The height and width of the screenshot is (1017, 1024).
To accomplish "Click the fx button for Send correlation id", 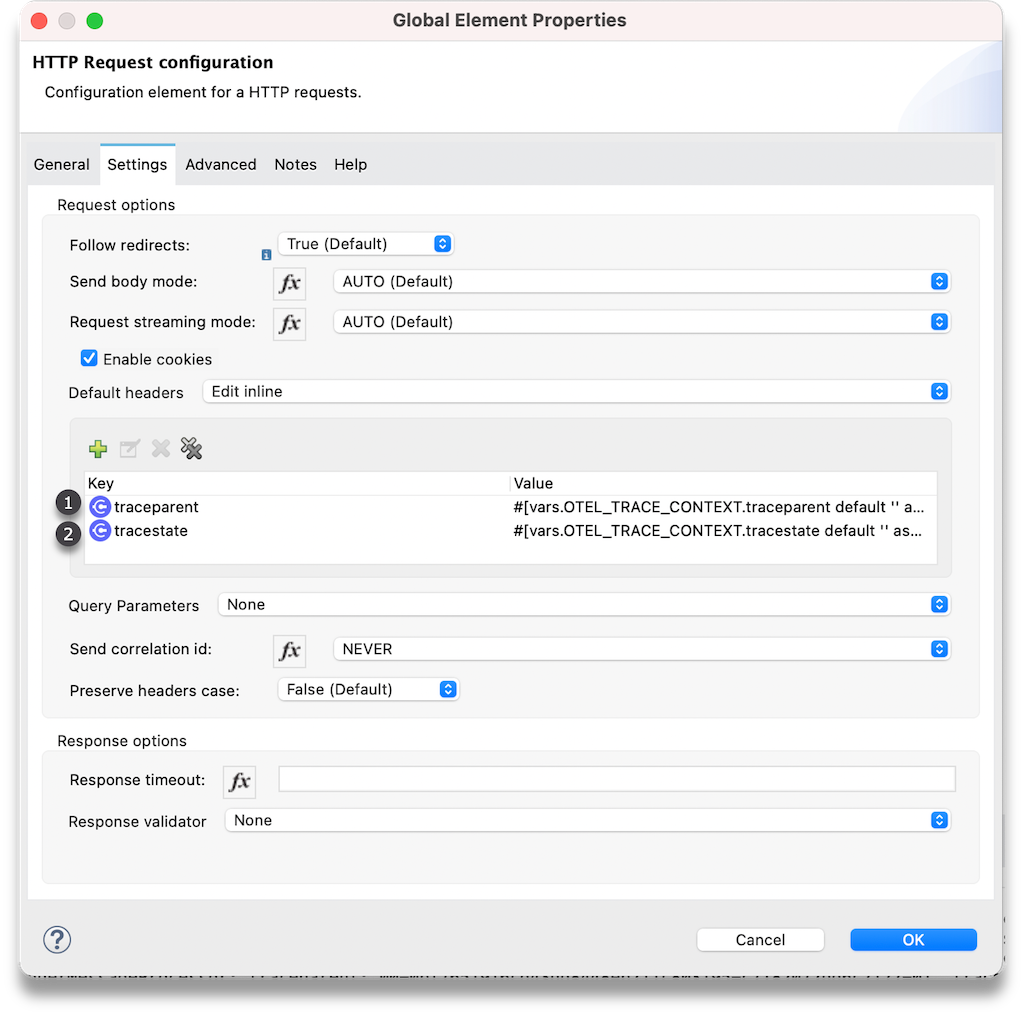I will click(x=289, y=650).
